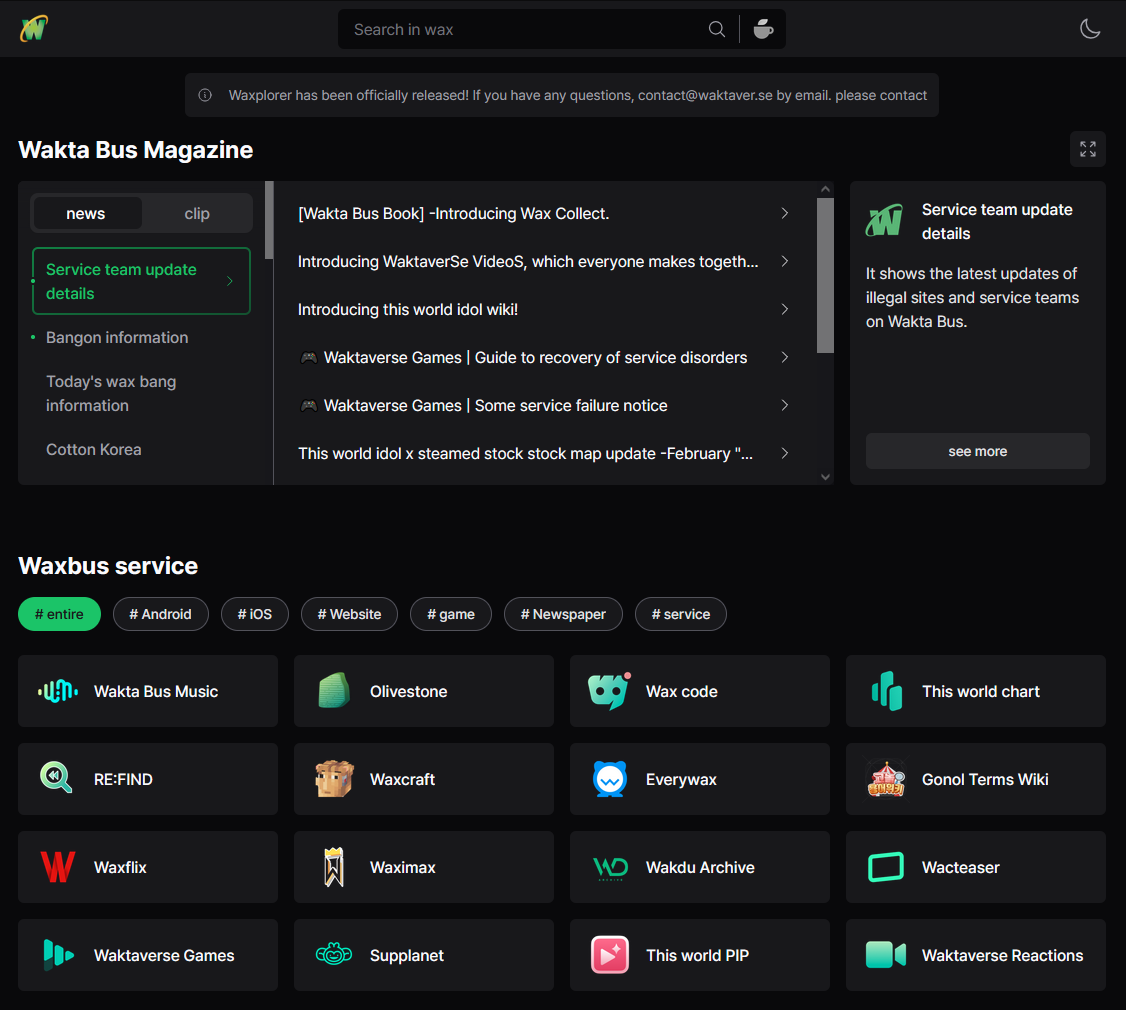1126x1010 pixels.
Task: Expand the magazine to fullscreen
Action: pos(1087,149)
